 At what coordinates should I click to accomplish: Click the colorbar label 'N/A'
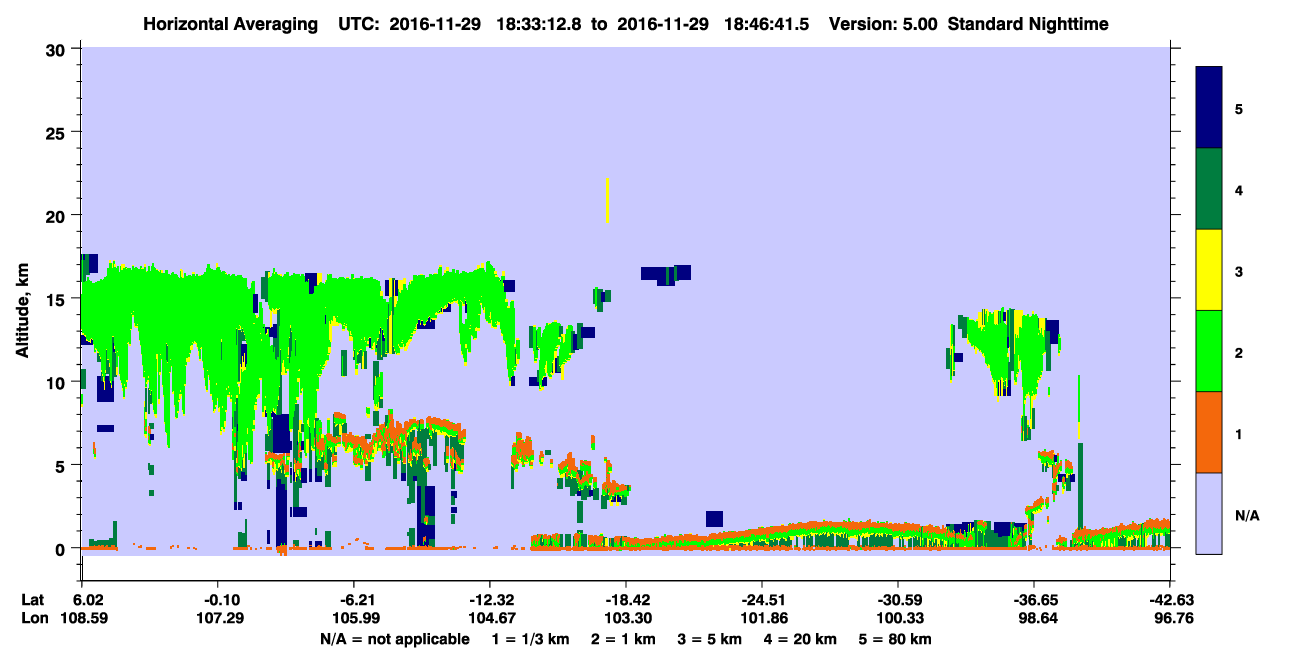point(1247,516)
